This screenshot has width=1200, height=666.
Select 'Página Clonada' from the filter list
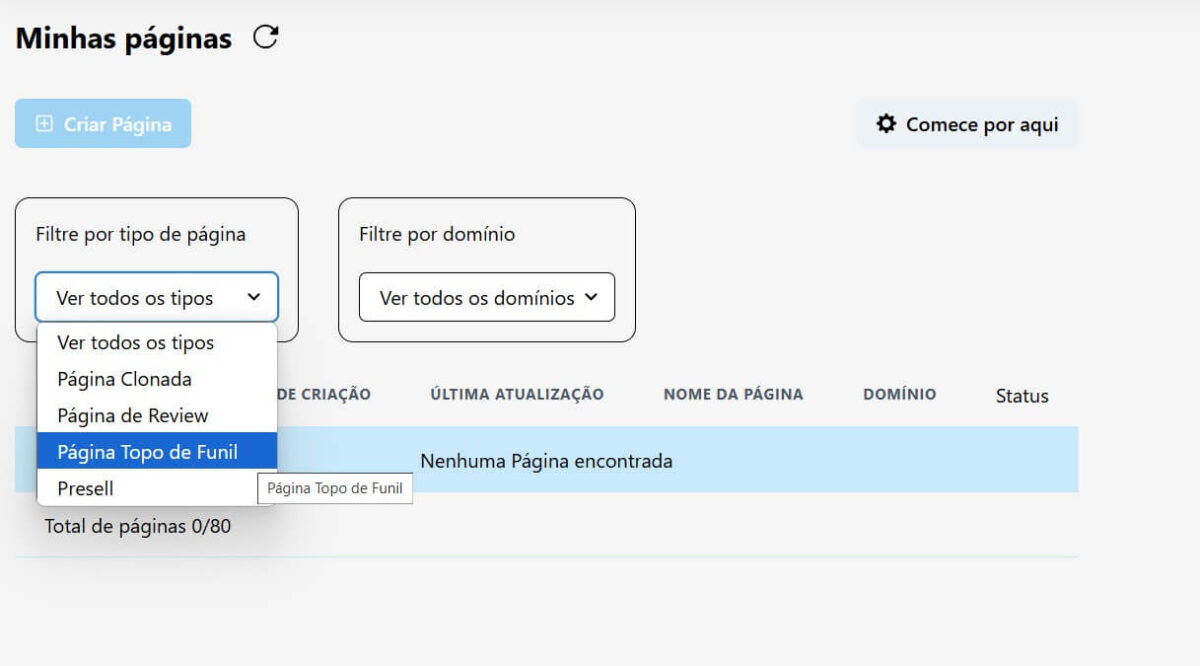click(x=125, y=379)
